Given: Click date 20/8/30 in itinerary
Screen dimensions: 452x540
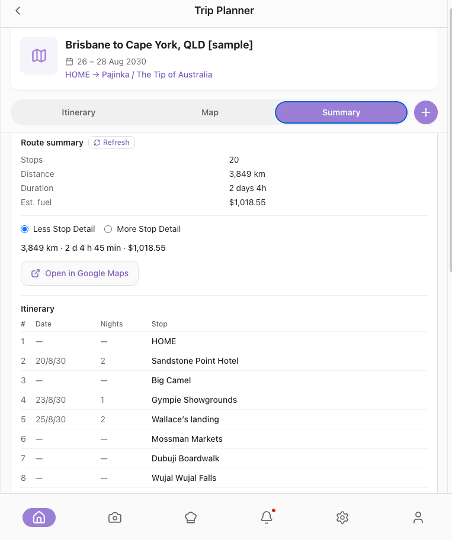Looking at the screenshot, I should point(51,361).
